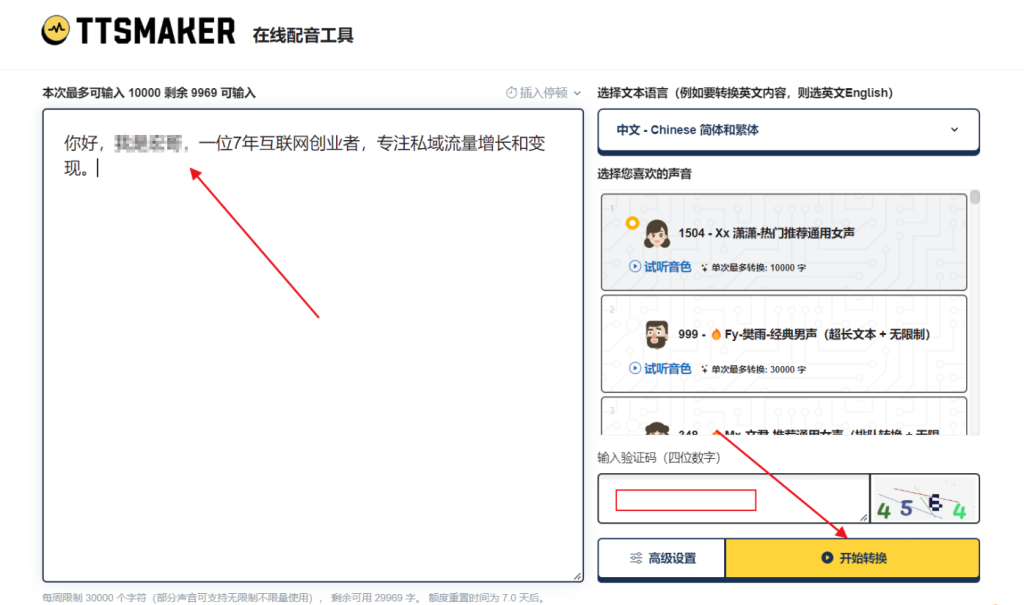Click the round TTSMaker logo icon
Image resolution: width=1024 pixels, height=605 pixels.
coord(56,29)
